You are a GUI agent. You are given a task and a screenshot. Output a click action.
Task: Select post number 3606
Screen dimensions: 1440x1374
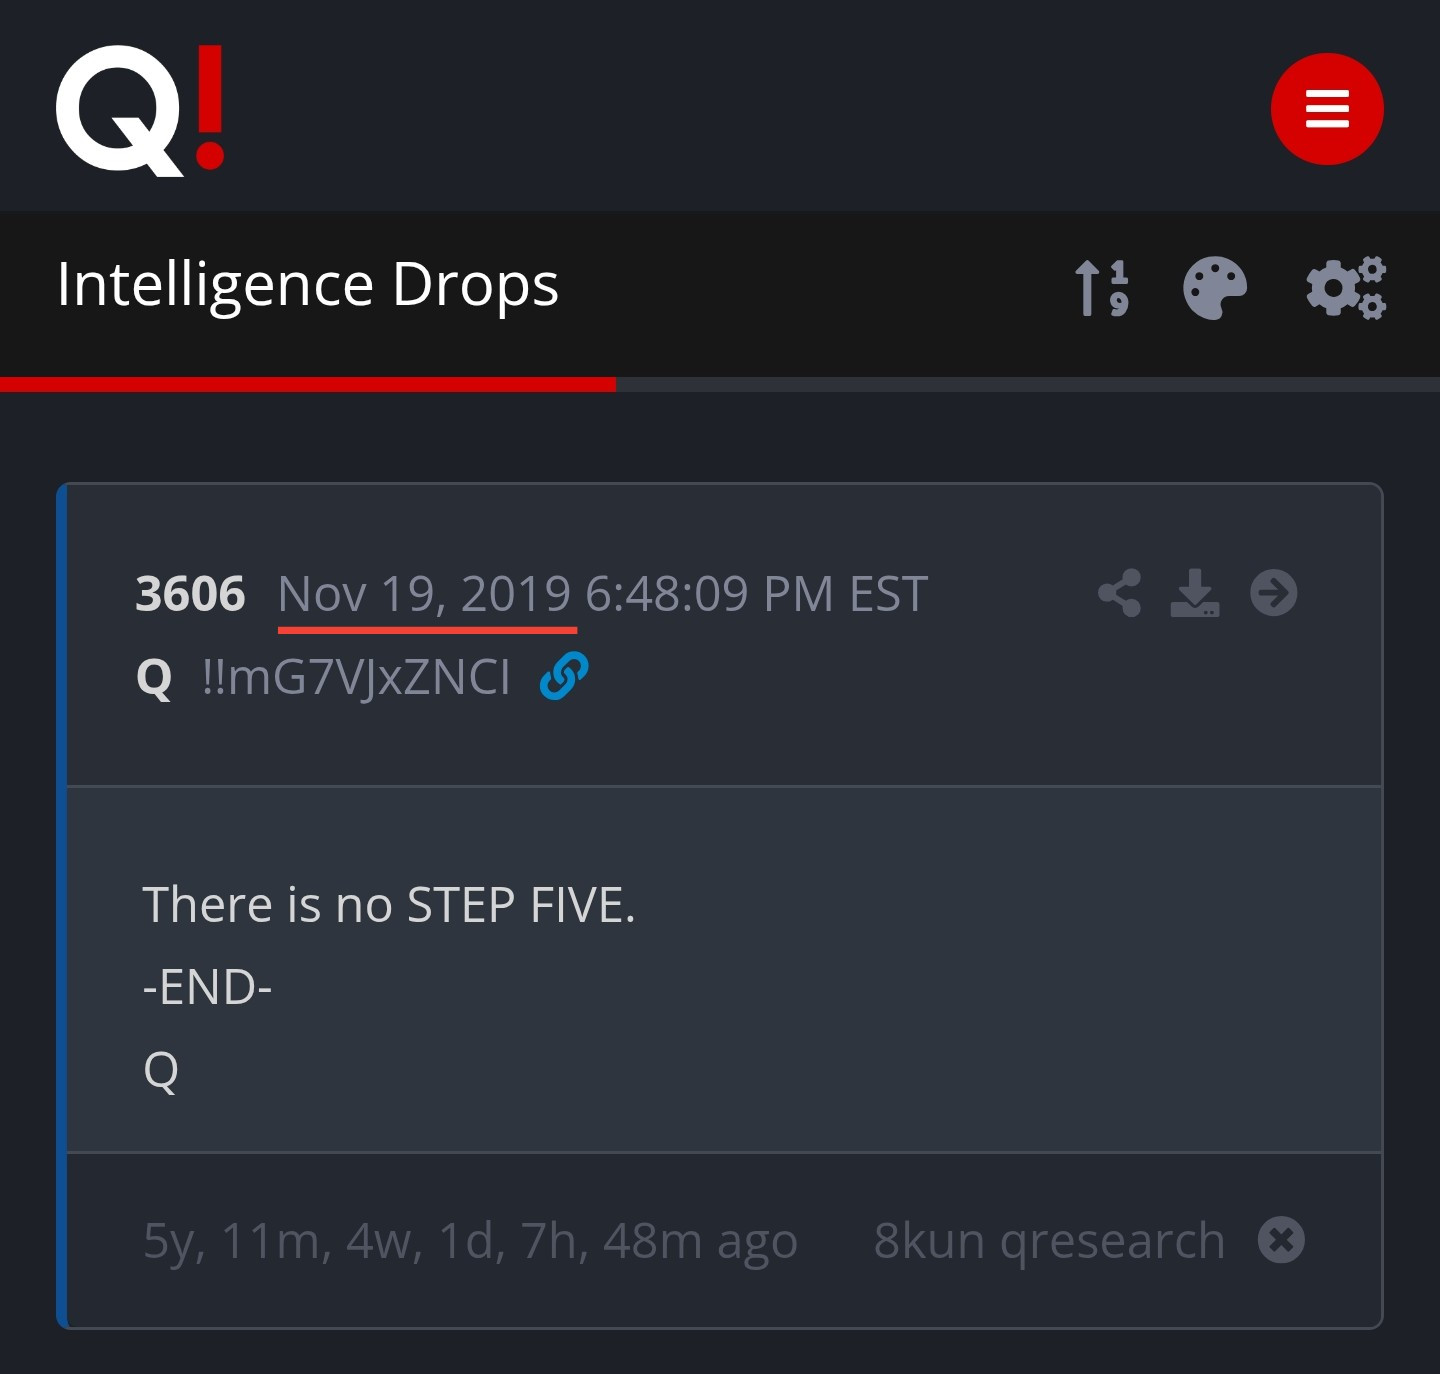point(190,594)
